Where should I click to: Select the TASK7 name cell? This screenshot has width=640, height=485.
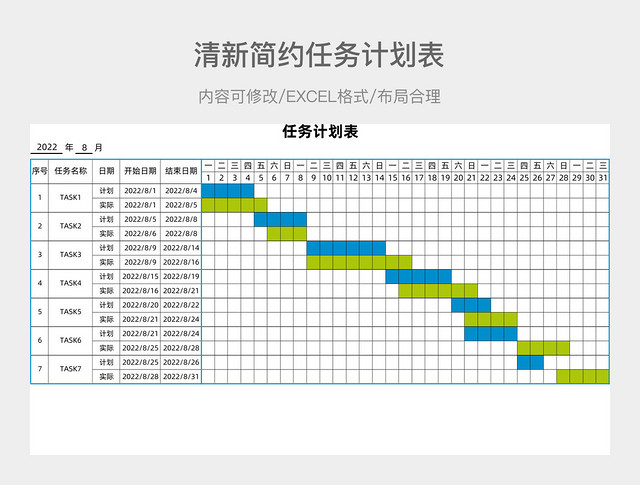[71, 369]
